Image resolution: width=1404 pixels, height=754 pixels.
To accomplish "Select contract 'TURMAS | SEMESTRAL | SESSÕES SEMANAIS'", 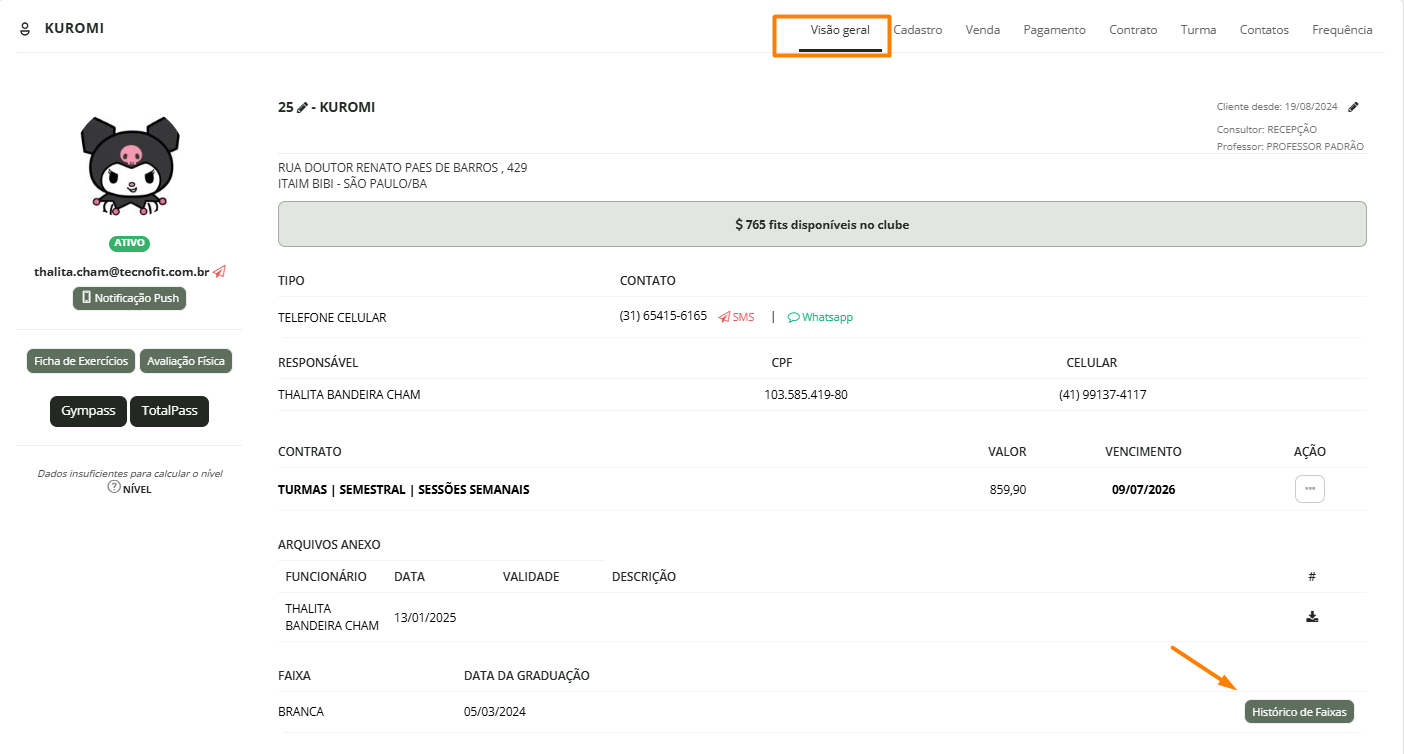I will [x=404, y=490].
